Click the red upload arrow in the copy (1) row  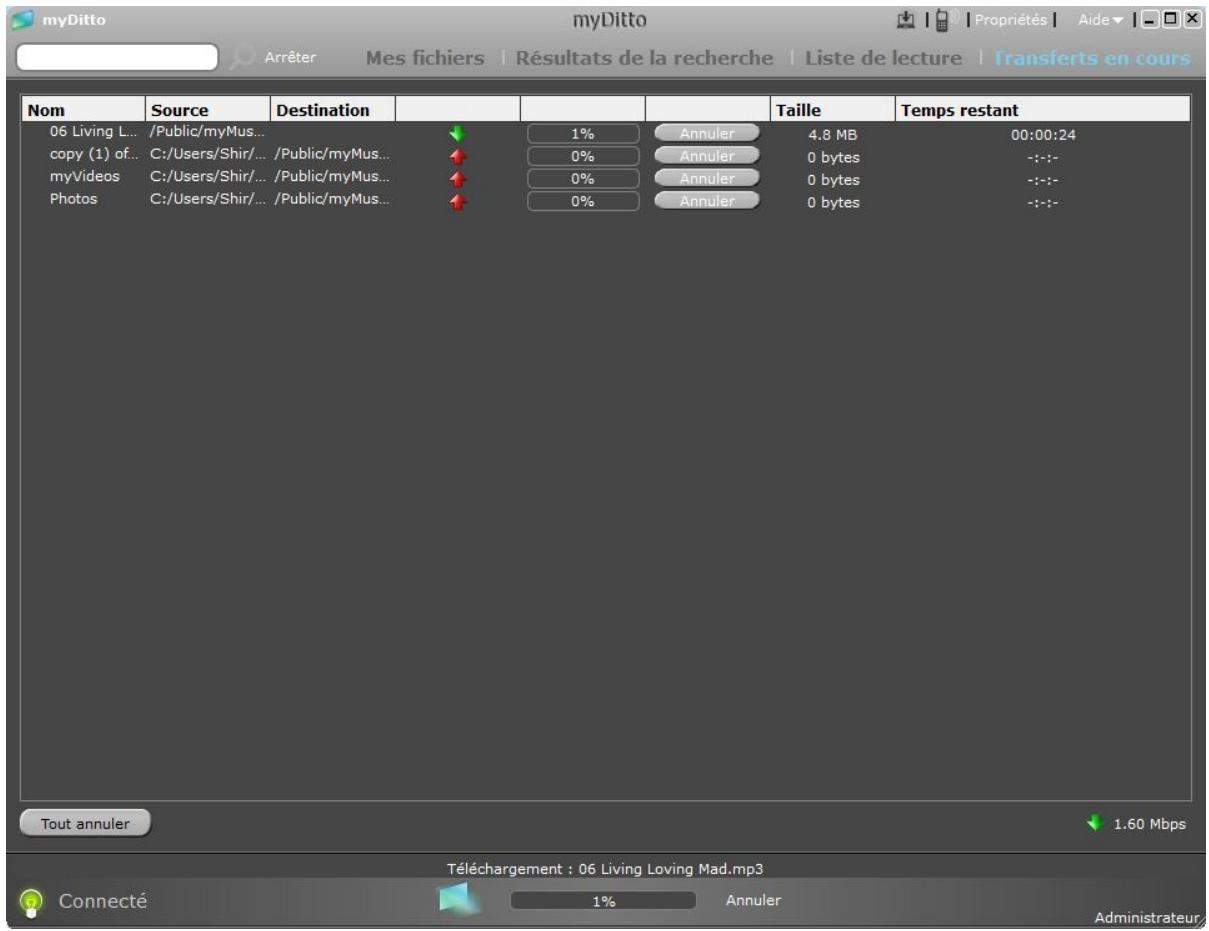pyautogui.click(x=459, y=157)
